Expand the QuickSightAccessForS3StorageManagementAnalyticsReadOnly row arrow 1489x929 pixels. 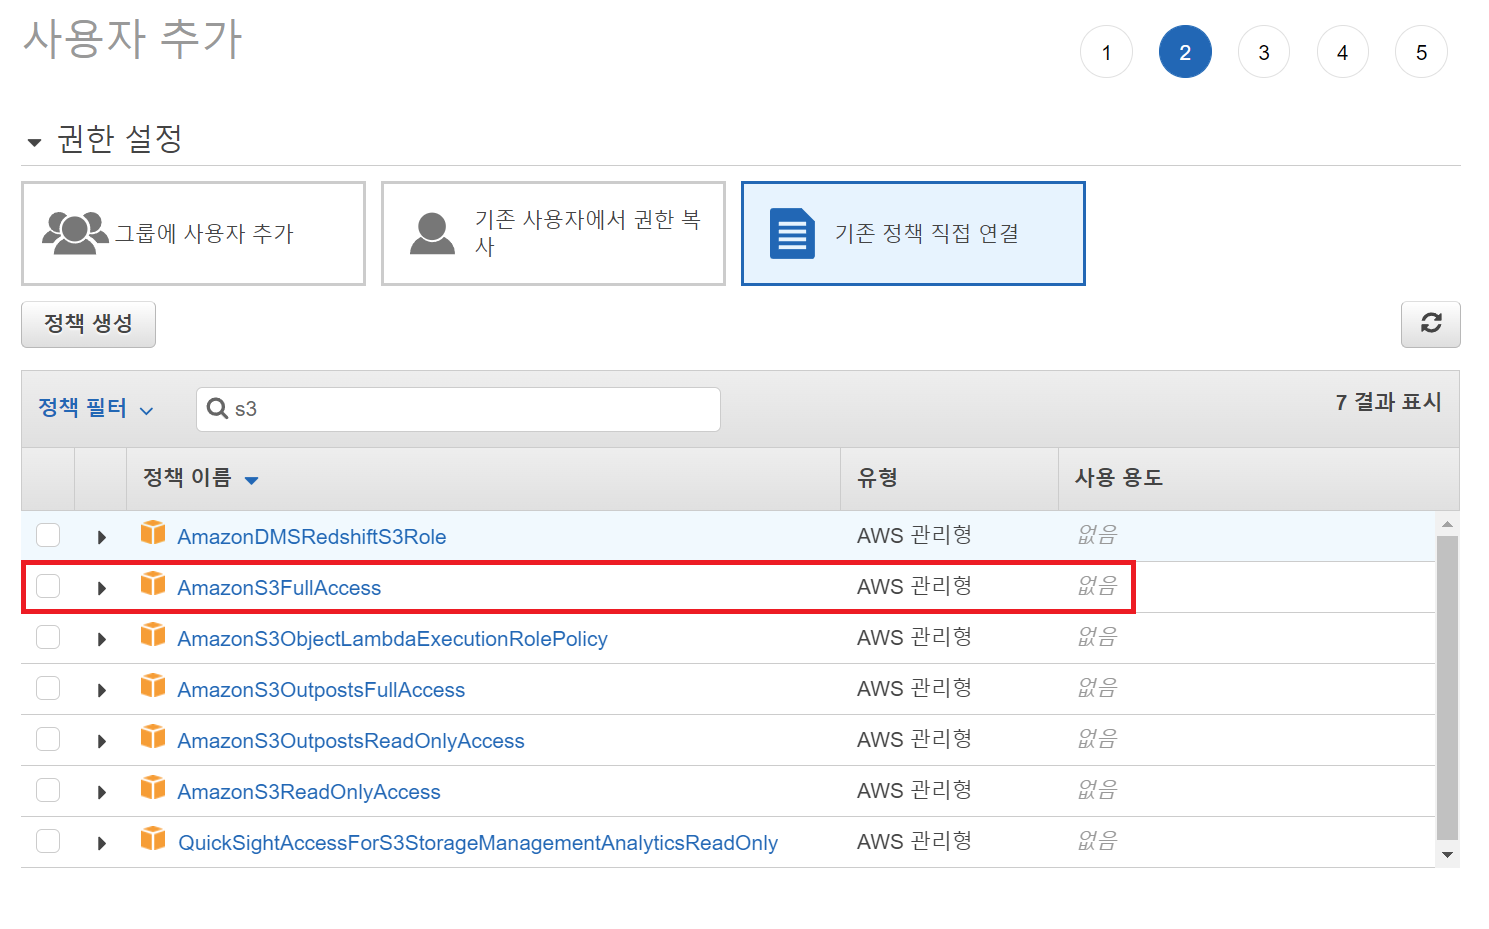[x=101, y=843]
